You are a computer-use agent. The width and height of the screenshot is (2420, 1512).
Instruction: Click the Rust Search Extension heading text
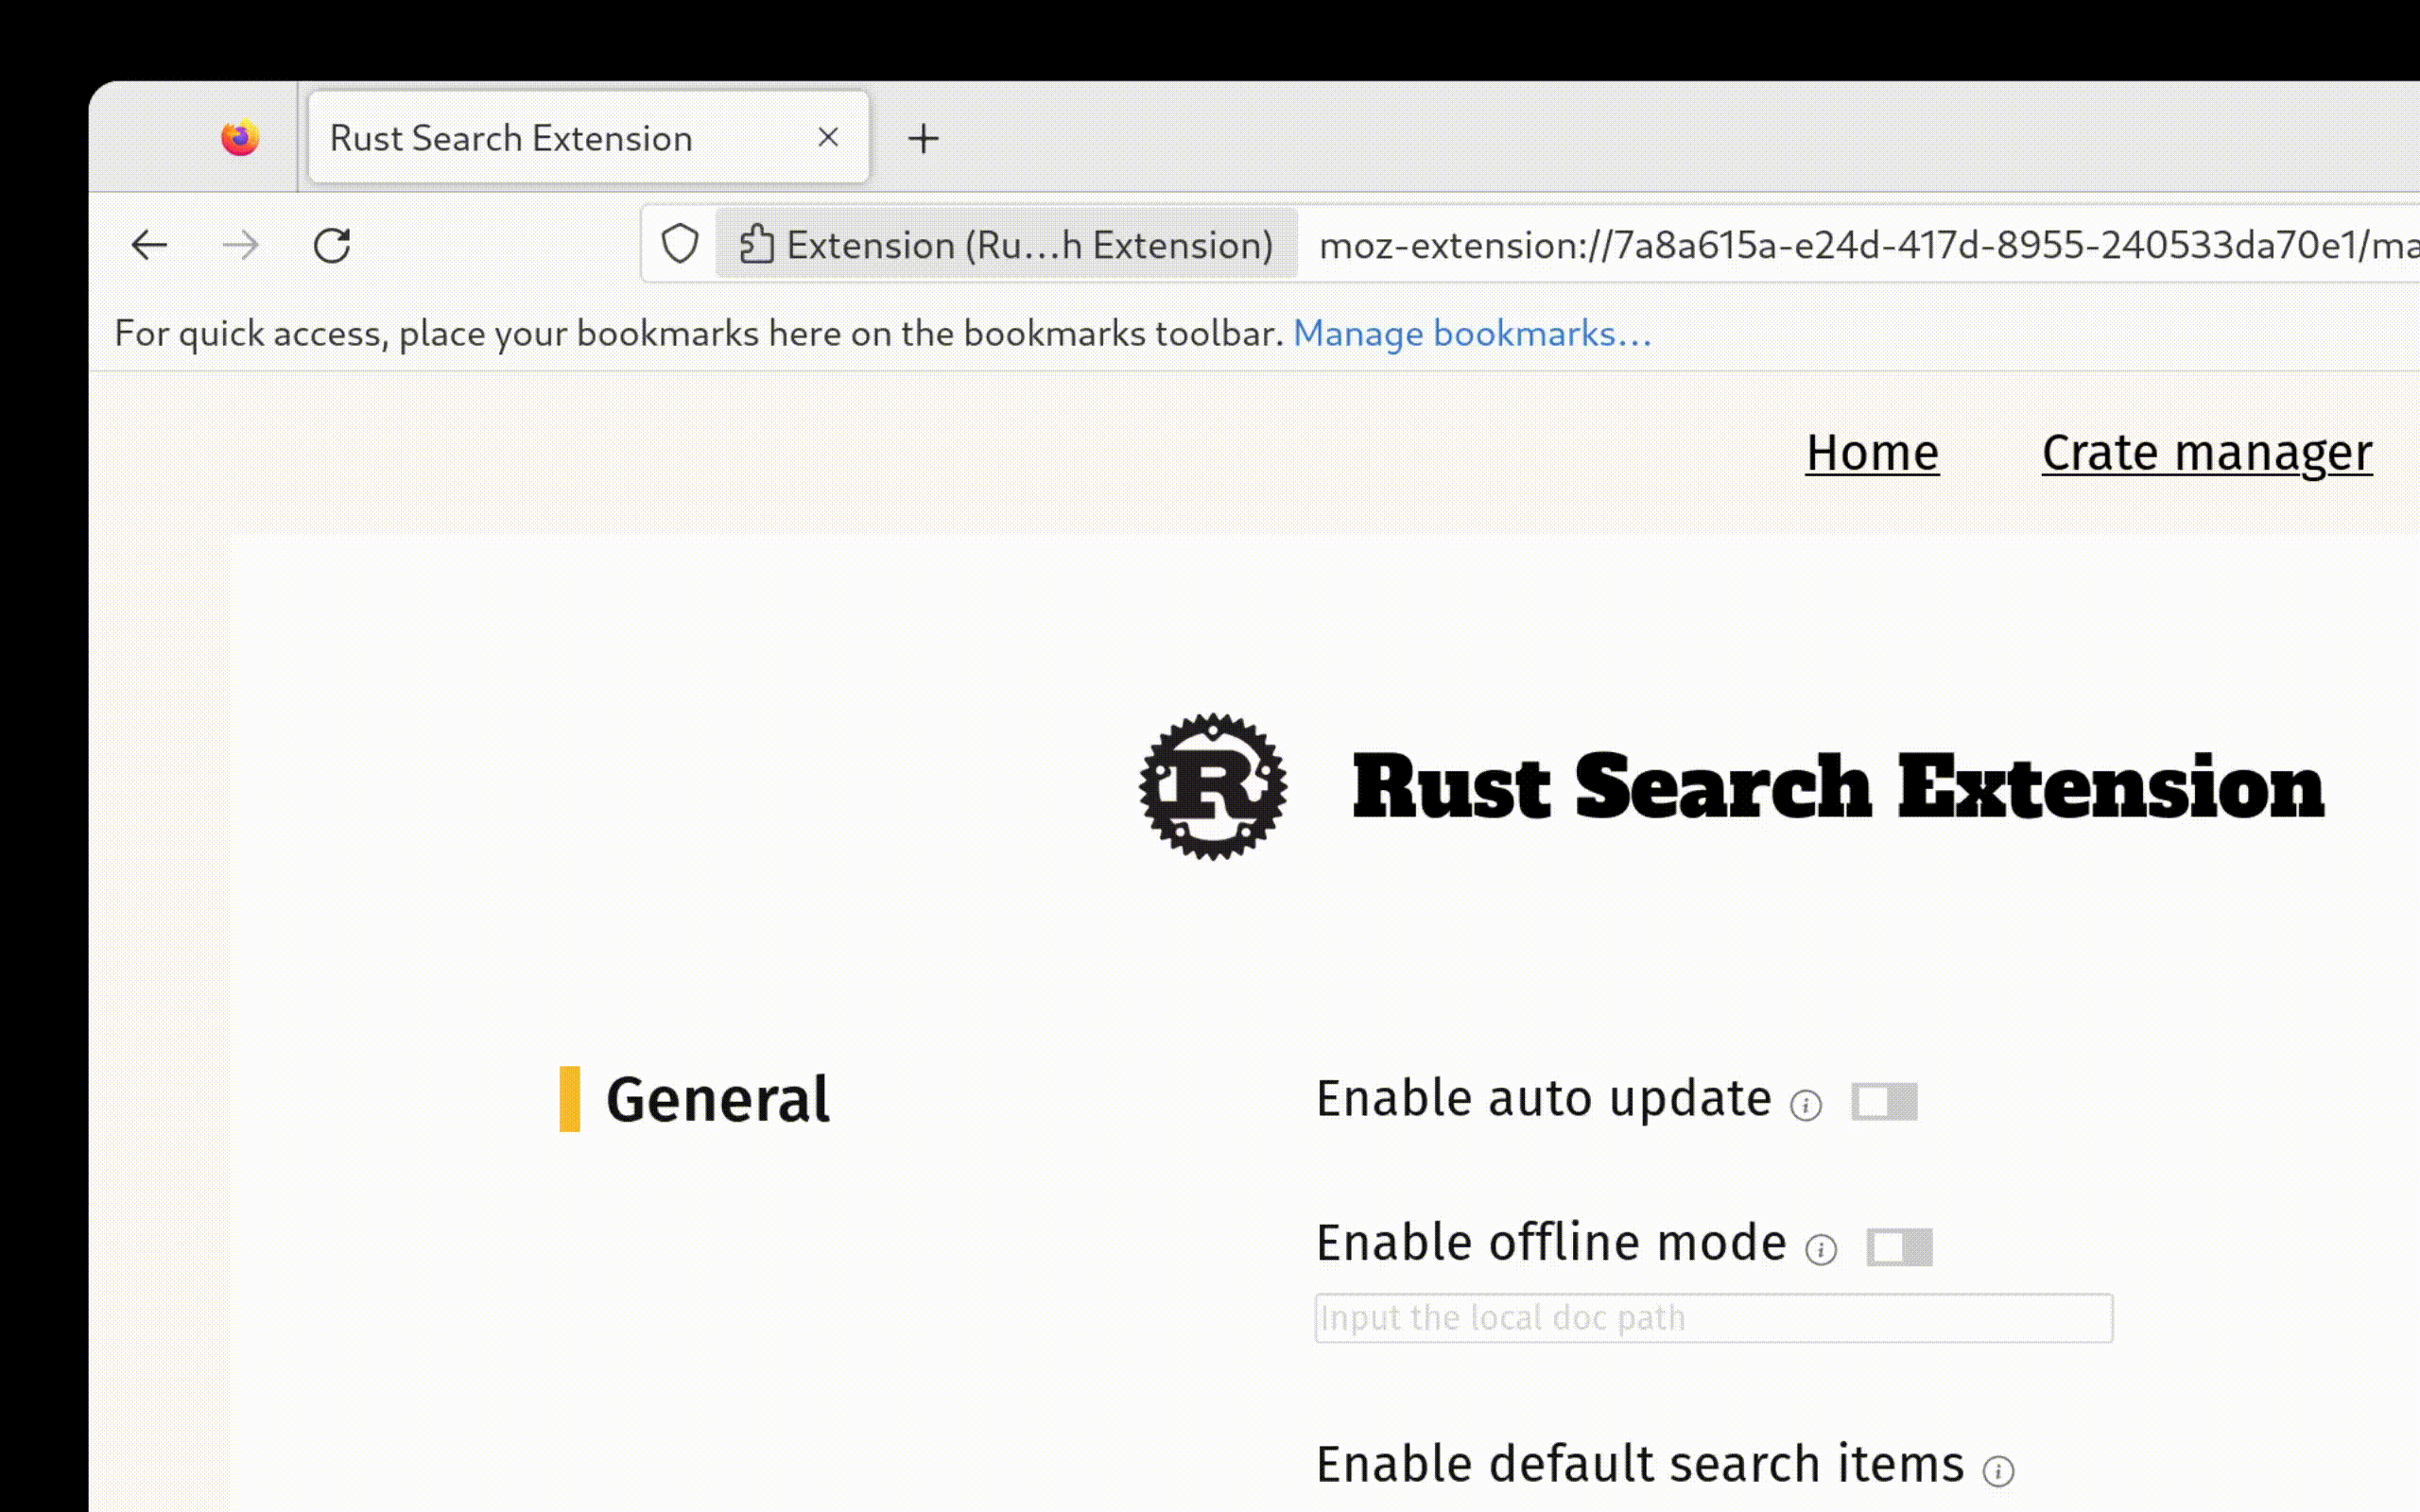[x=1838, y=787]
